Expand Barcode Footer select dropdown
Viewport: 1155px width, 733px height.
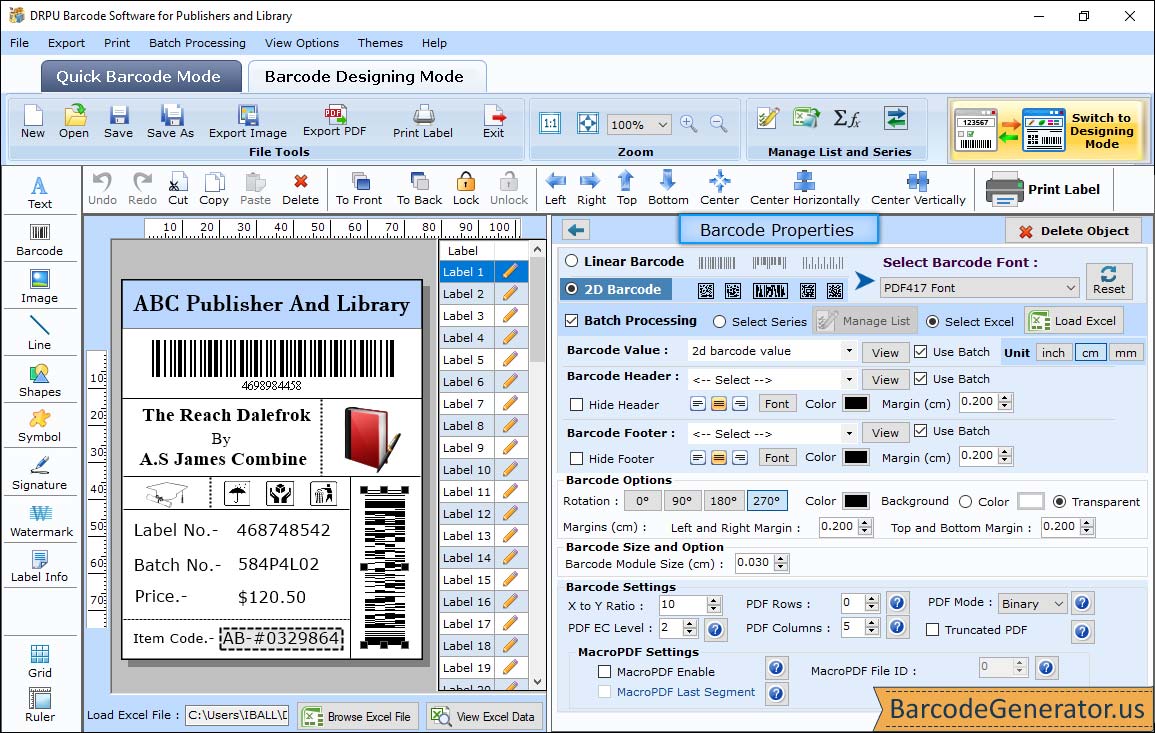tap(849, 433)
